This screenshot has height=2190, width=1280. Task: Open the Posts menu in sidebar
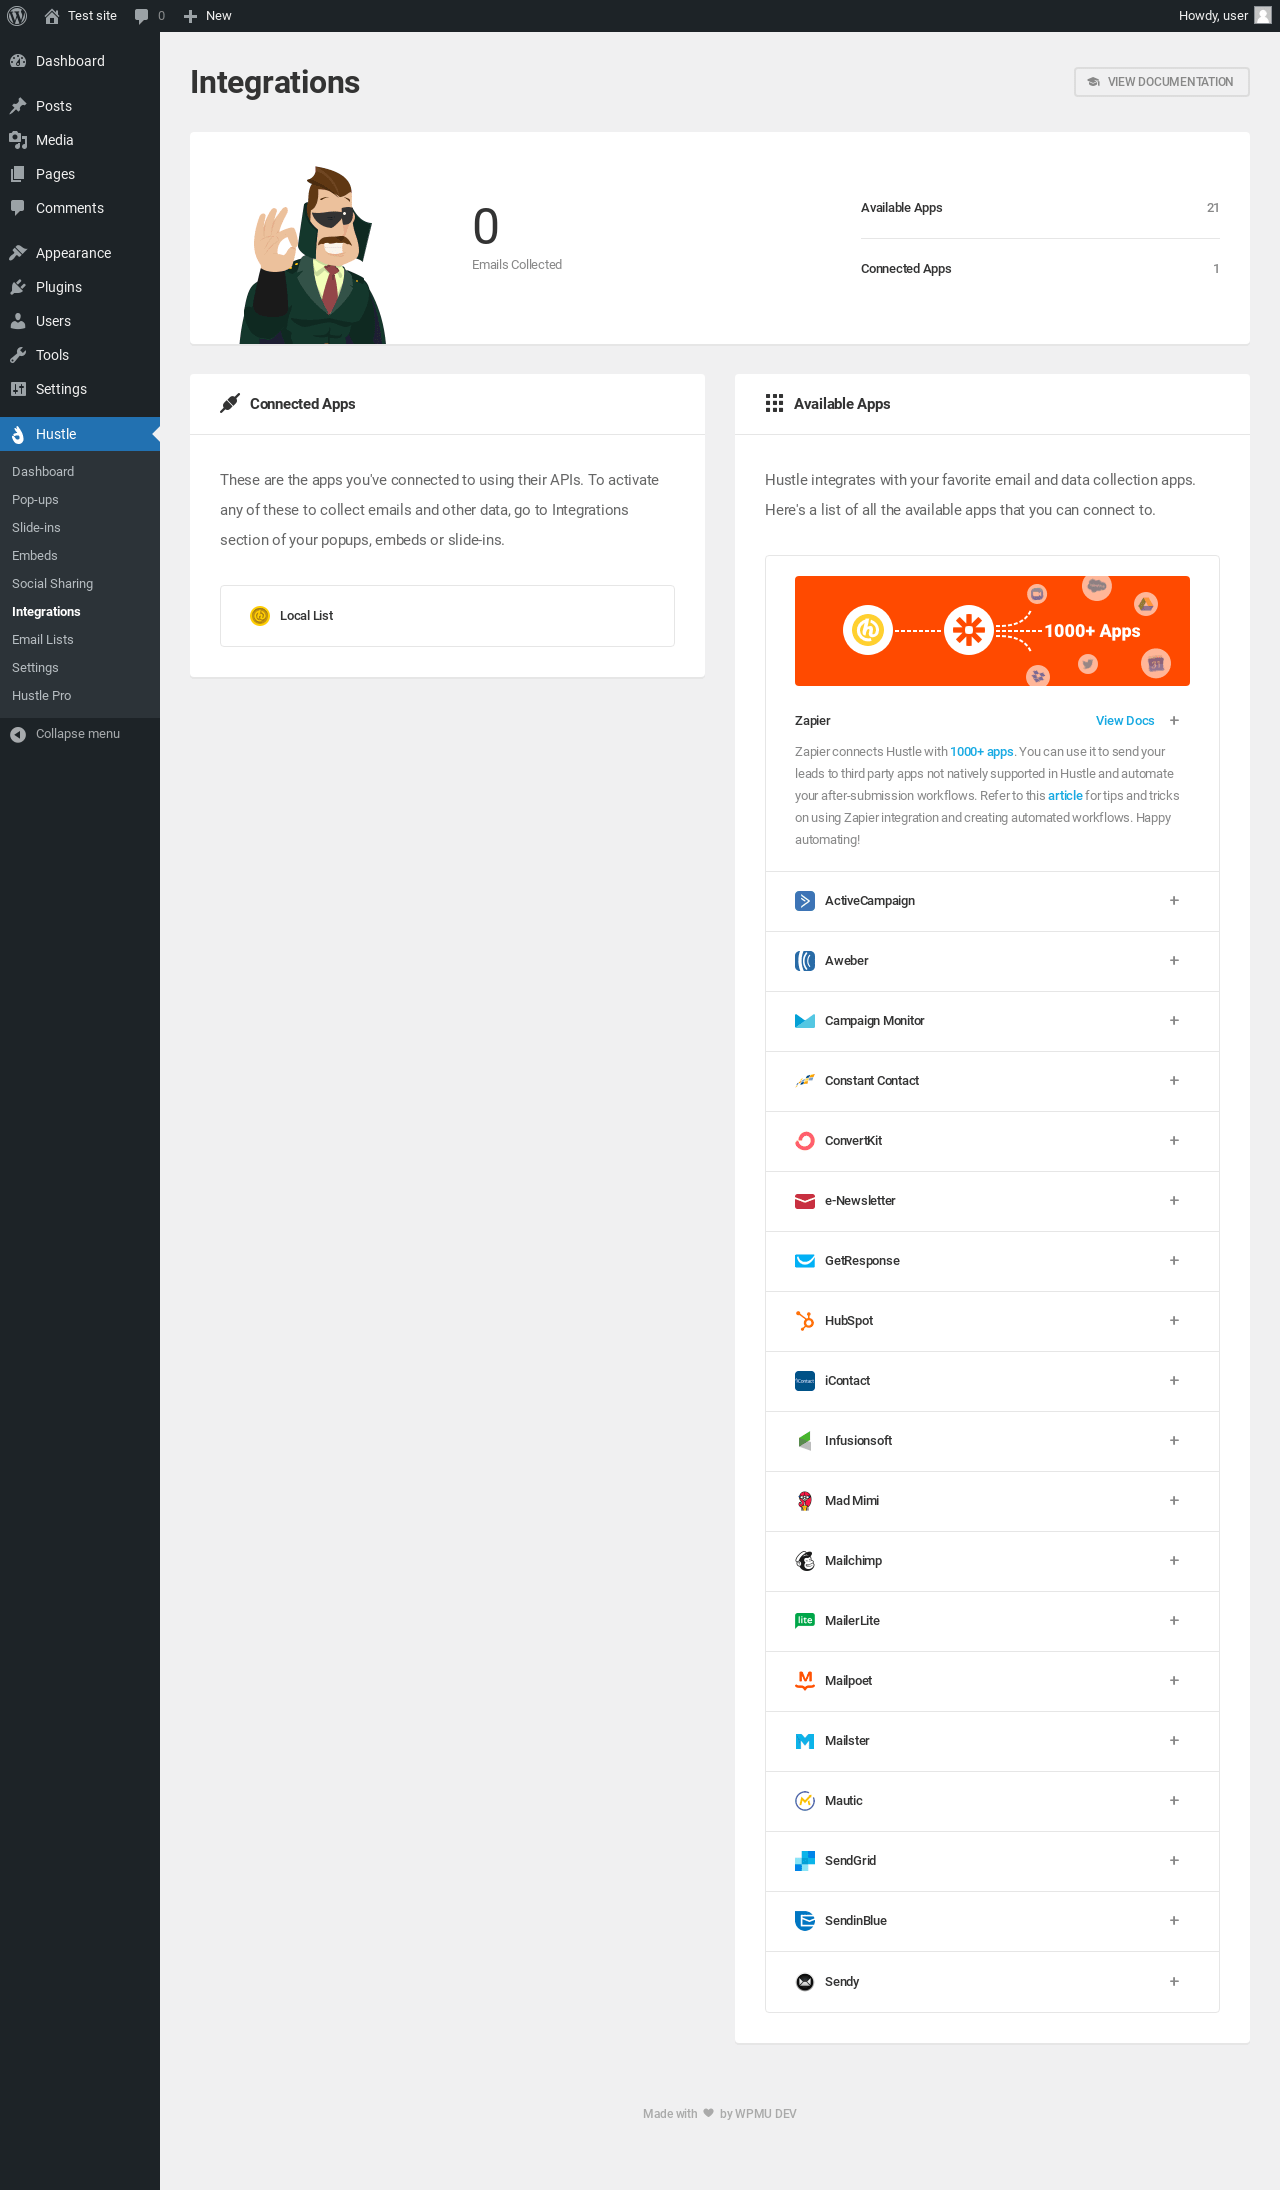[x=80, y=106]
